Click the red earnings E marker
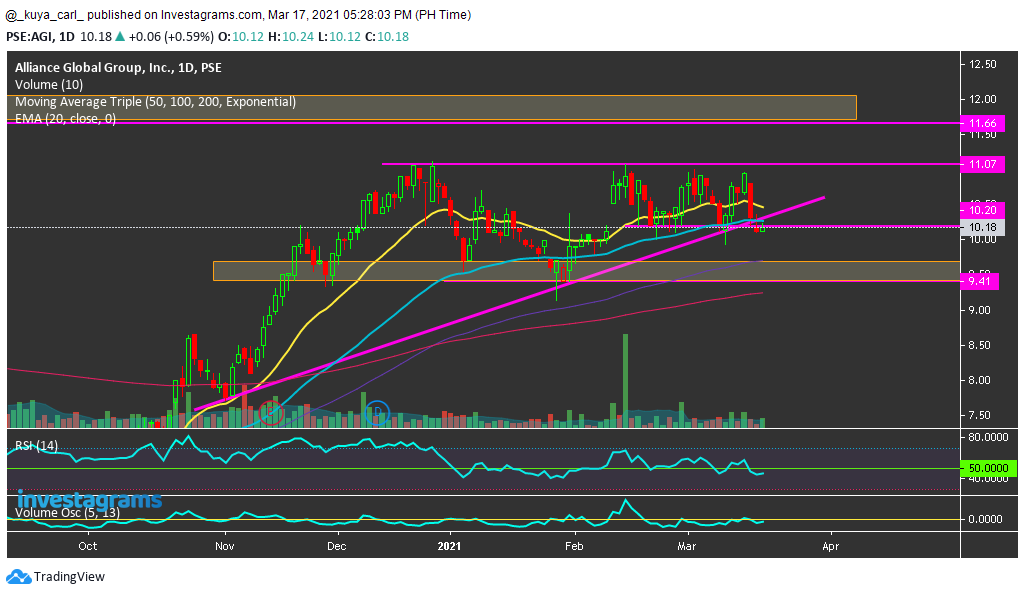Viewport: 1025px width, 595px height. tap(271, 413)
